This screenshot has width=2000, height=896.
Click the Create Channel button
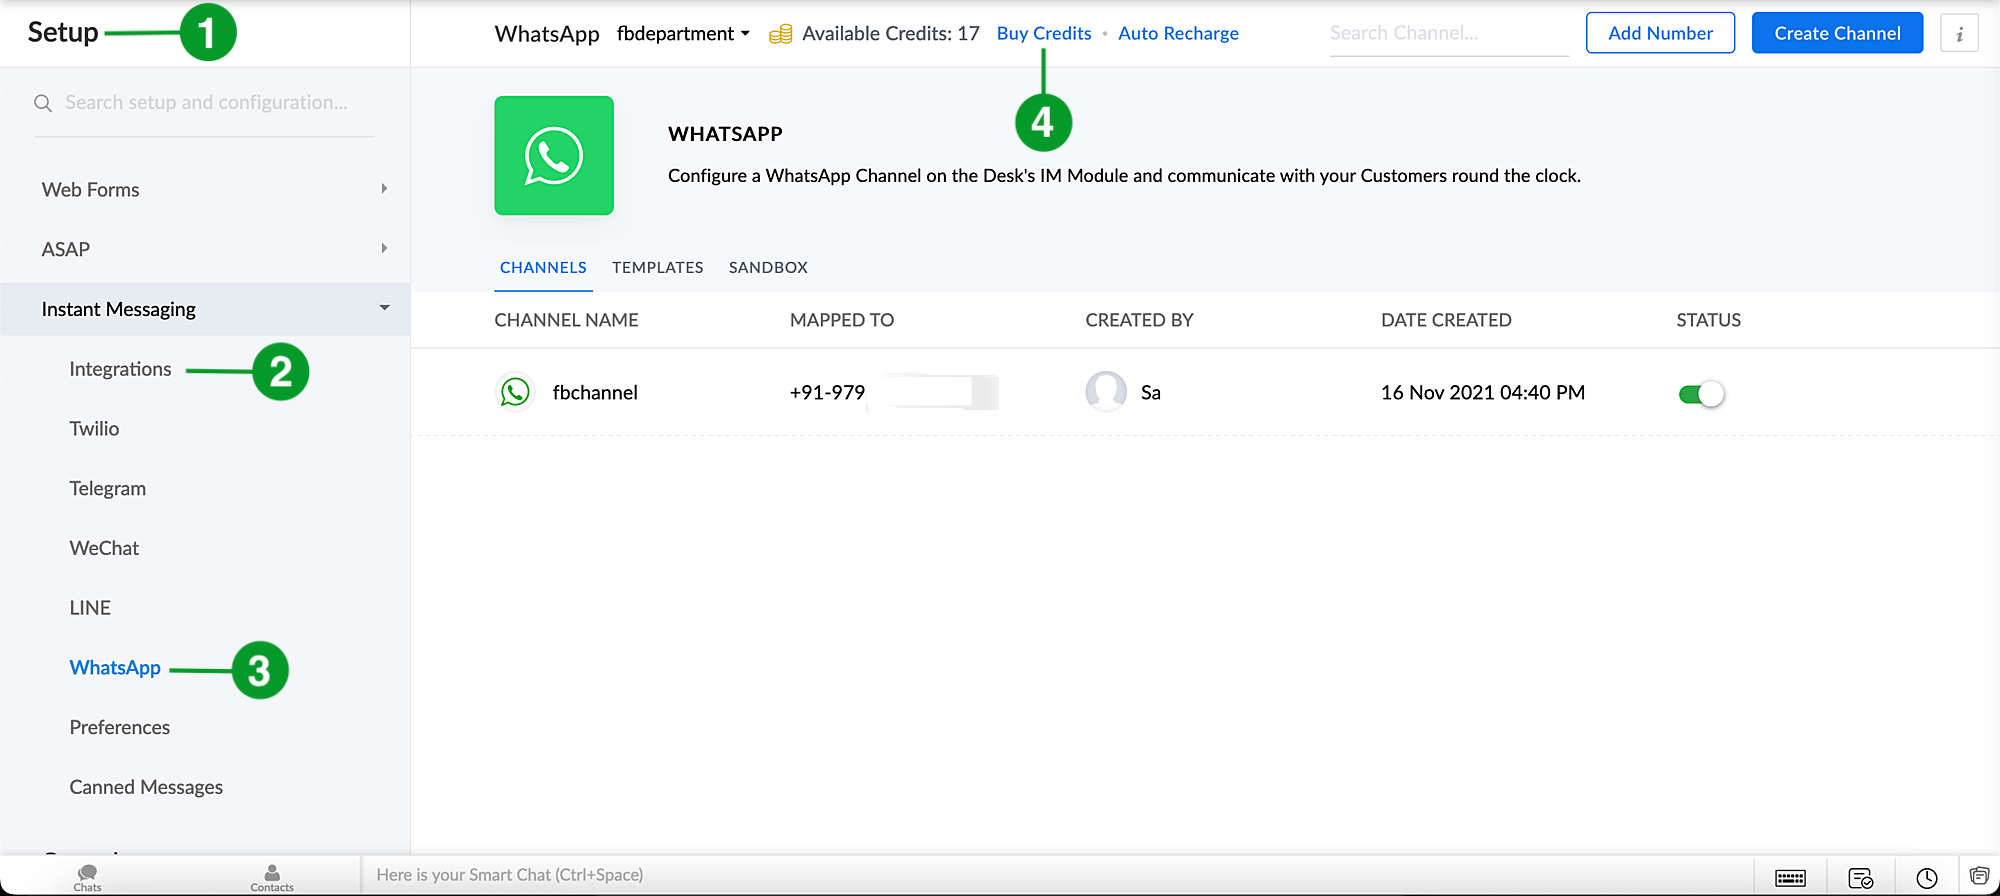tap(1837, 33)
